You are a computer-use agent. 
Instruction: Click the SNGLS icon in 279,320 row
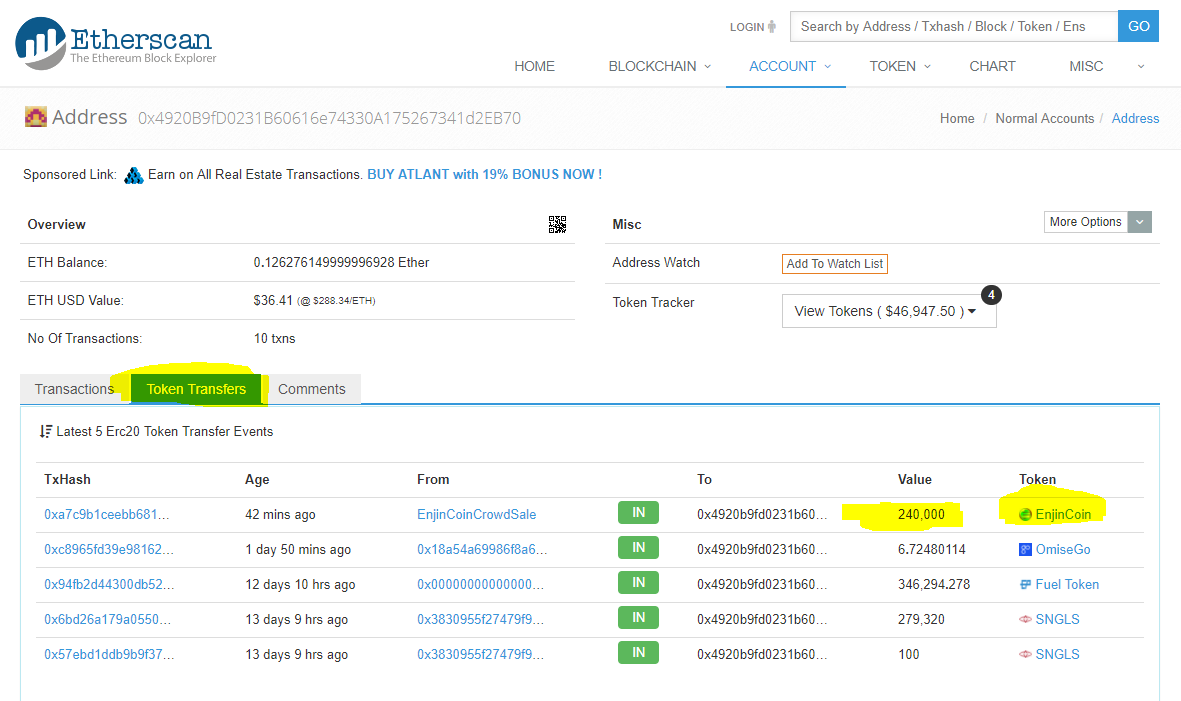coord(1025,619)
